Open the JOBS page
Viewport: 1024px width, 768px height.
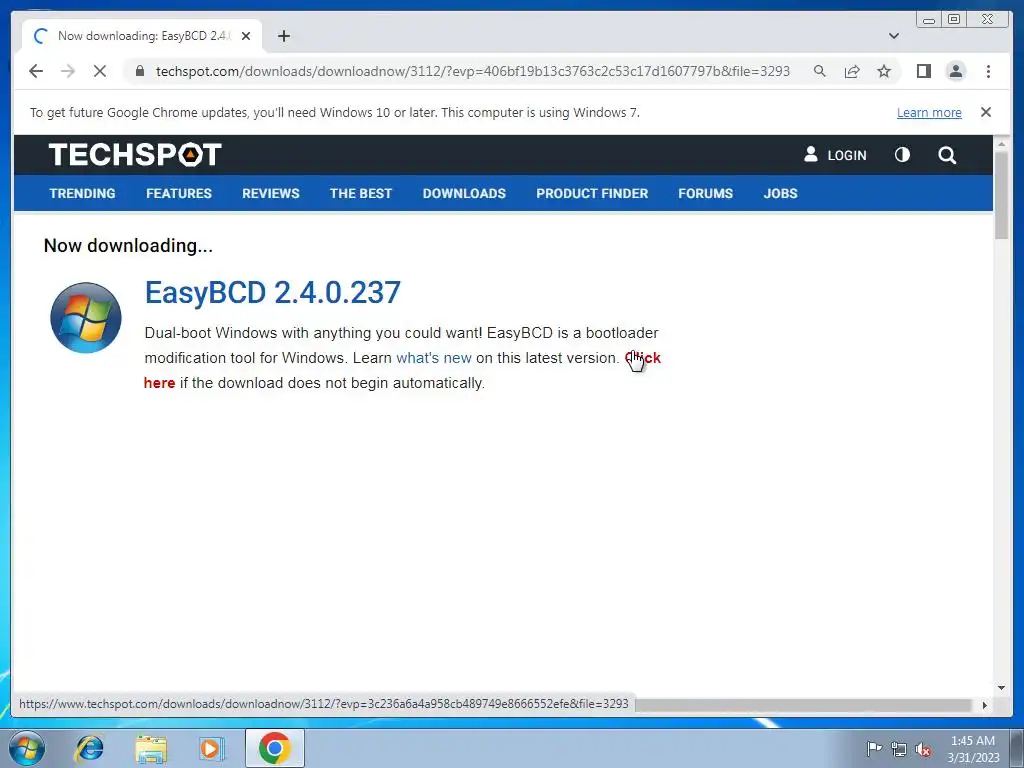780,193
